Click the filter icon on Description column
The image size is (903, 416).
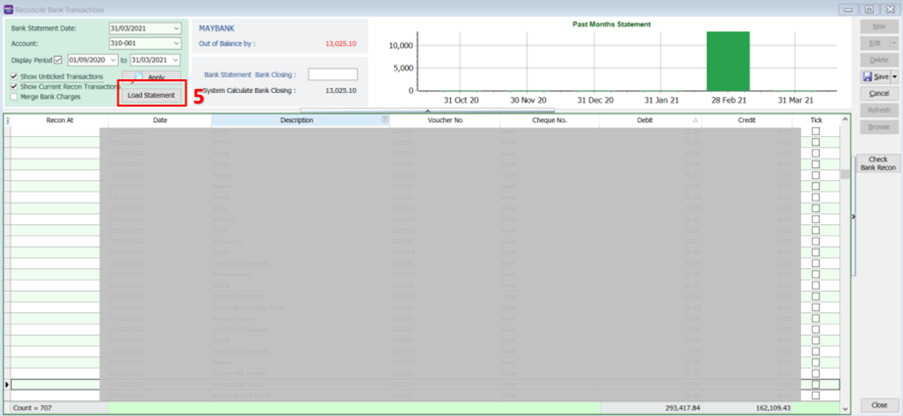[385, 120]
